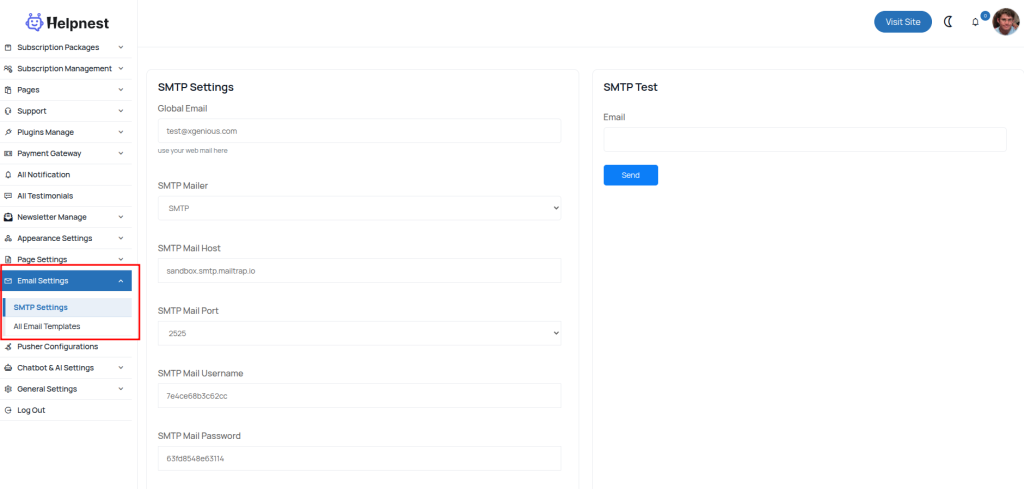Click the Newsletter Manage envelope icon
Viewport: 1024px width, 489px height.
[8, 217]
